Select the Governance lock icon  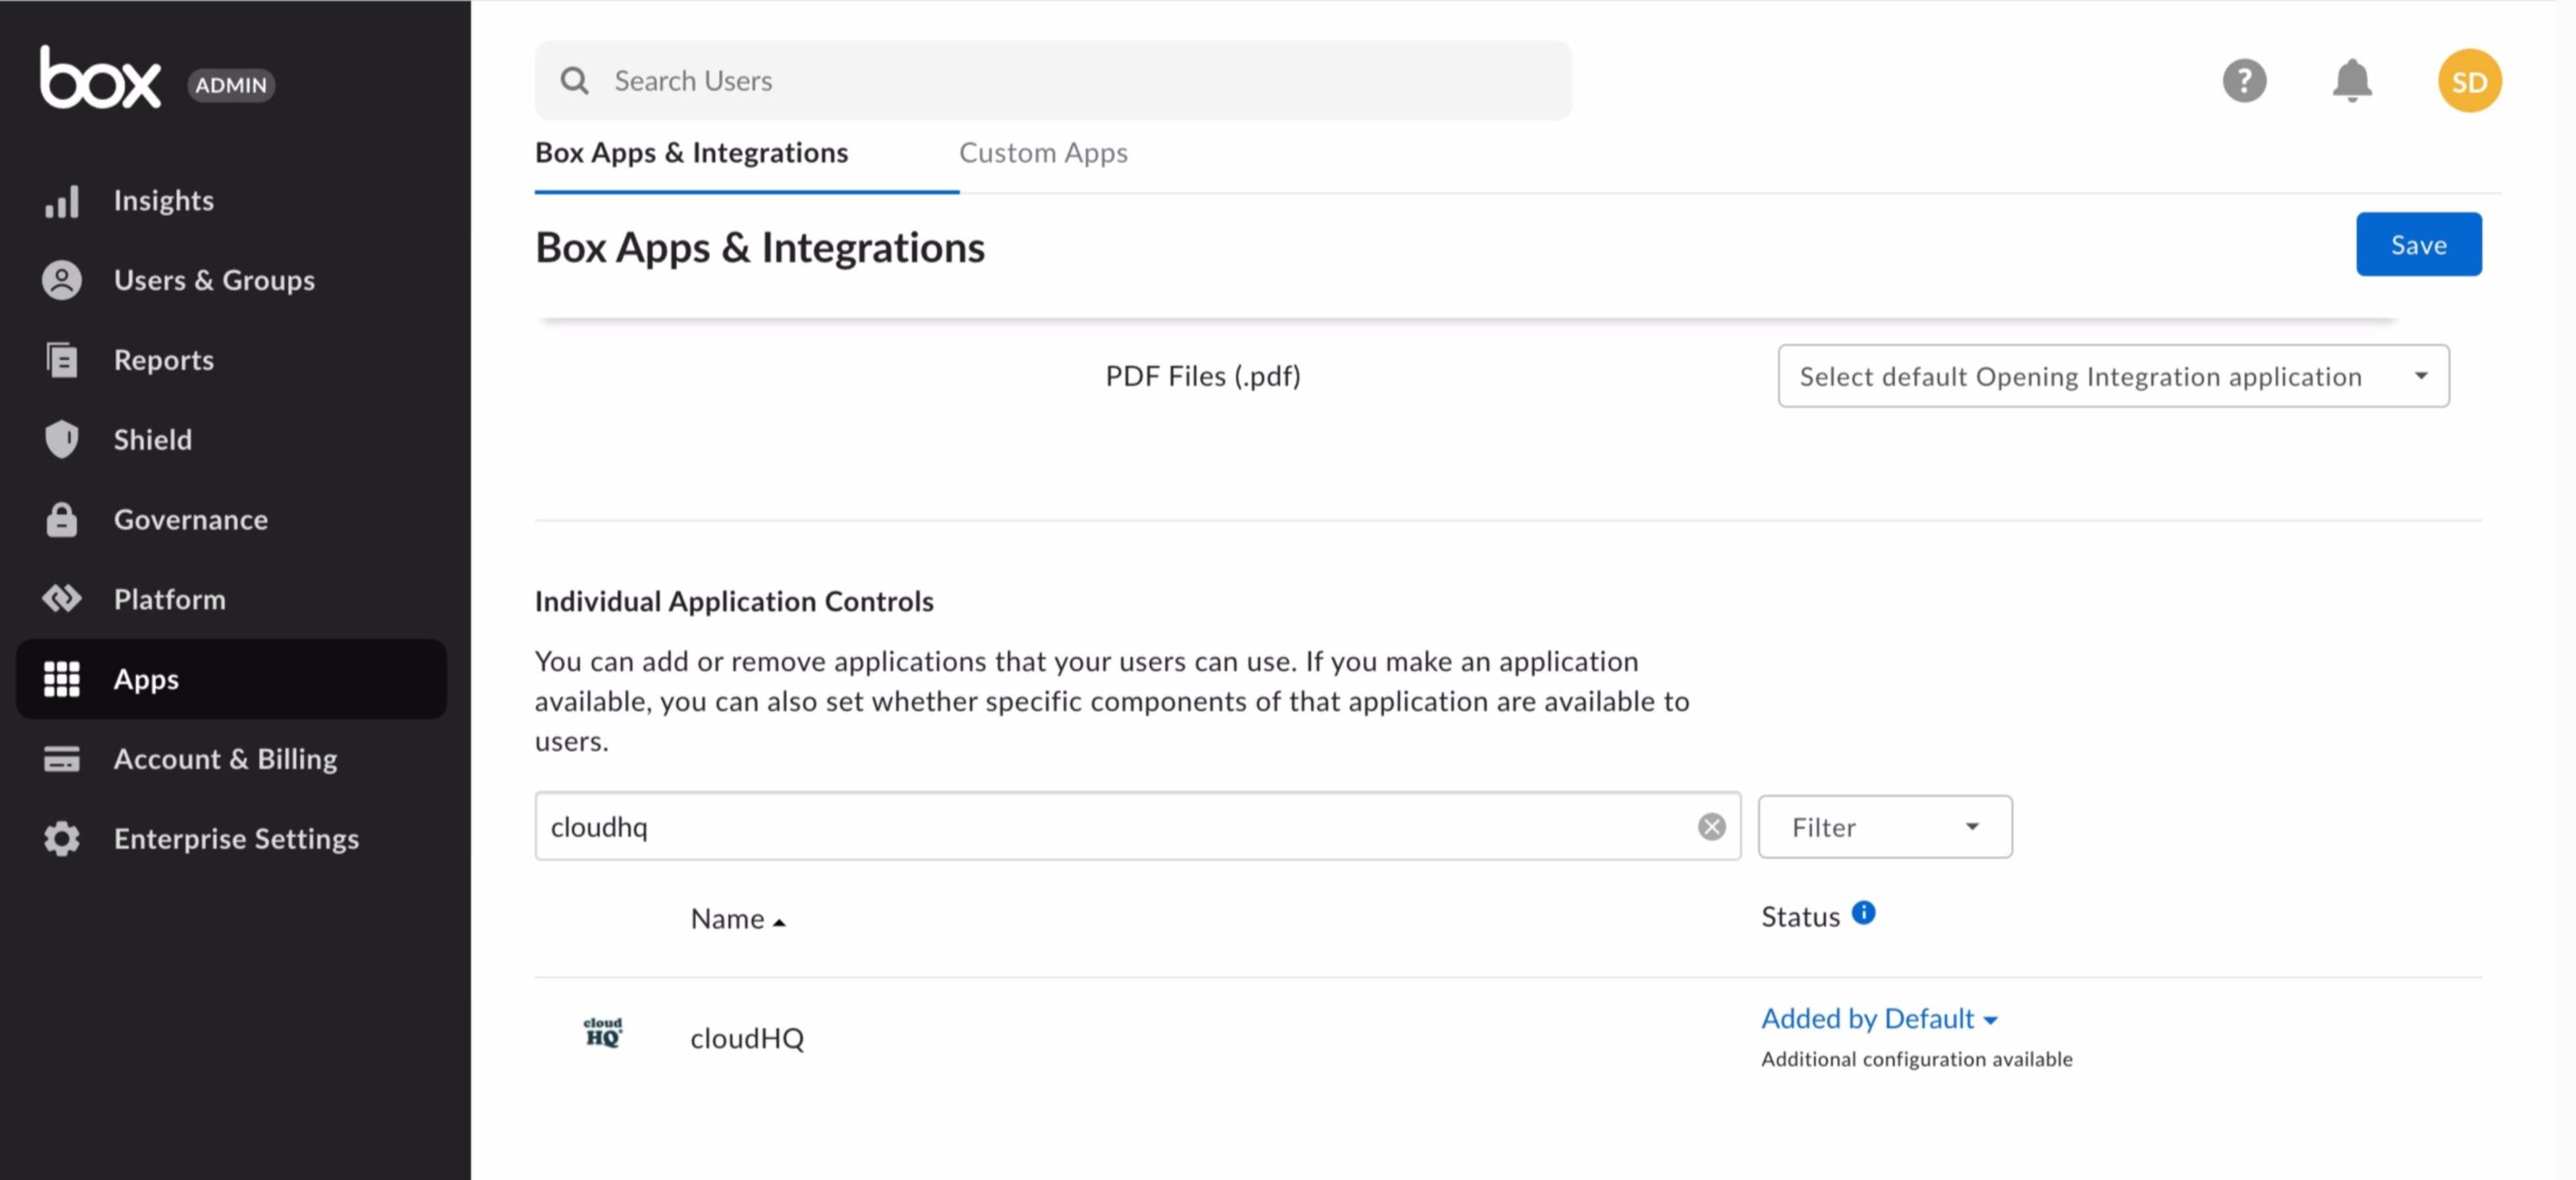tap(61, 520)
